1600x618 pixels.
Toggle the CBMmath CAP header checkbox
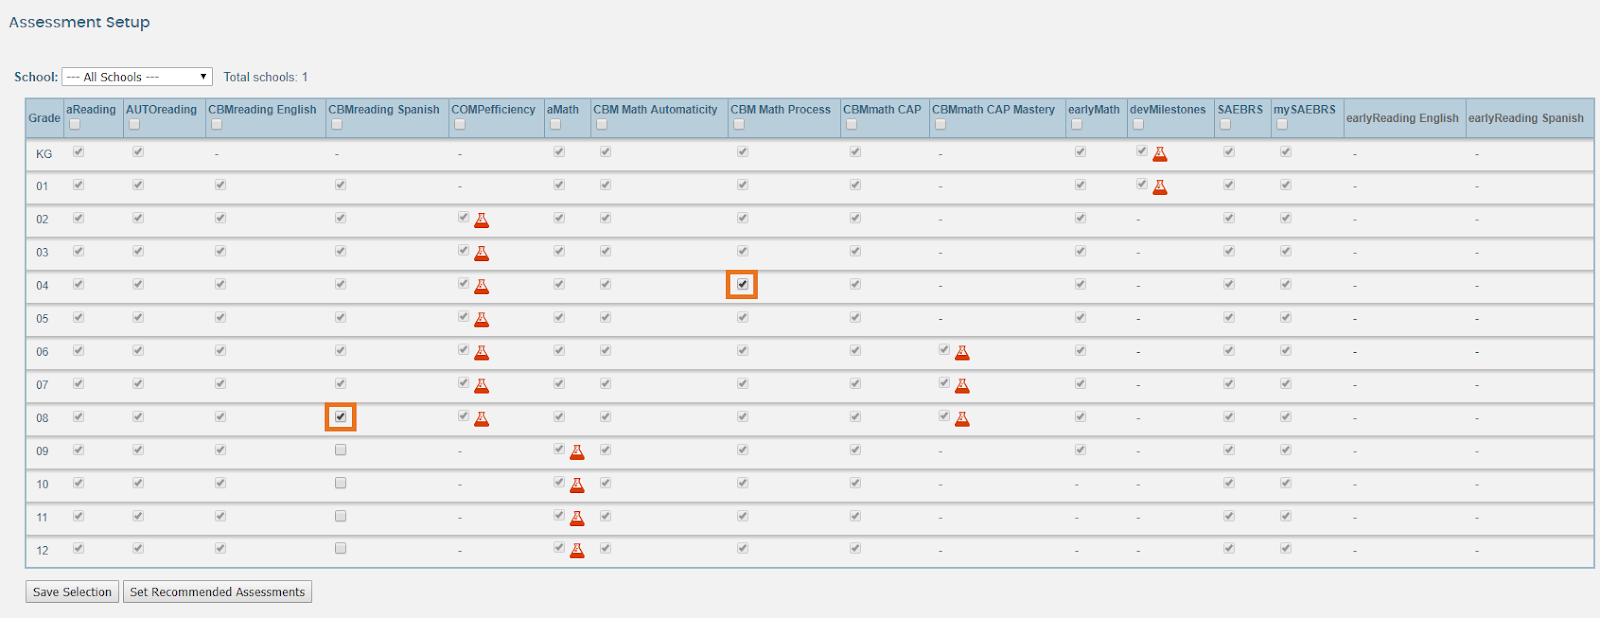pos(851,125)
